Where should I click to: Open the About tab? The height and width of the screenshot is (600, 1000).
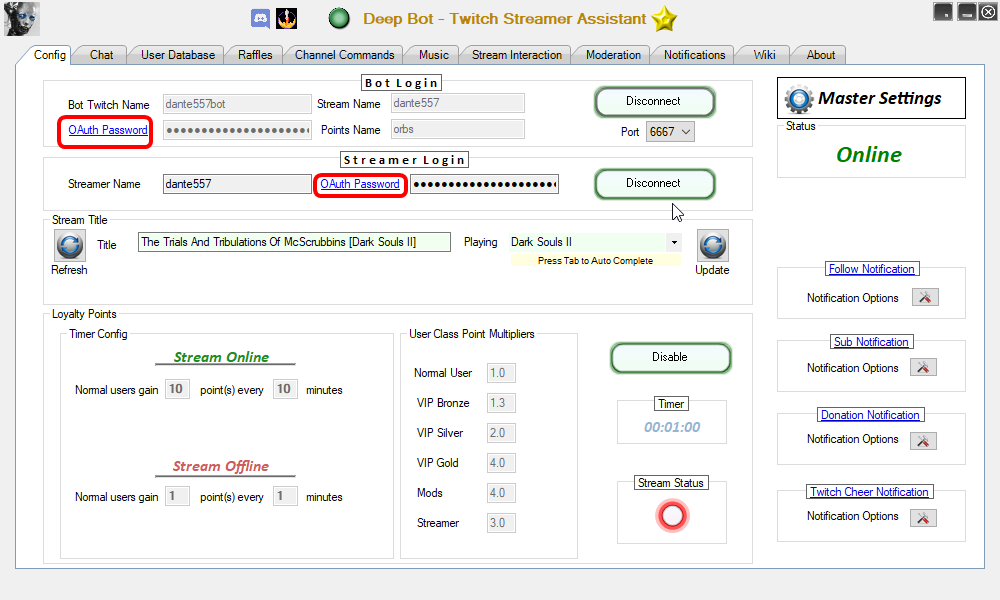coord(820,55)
